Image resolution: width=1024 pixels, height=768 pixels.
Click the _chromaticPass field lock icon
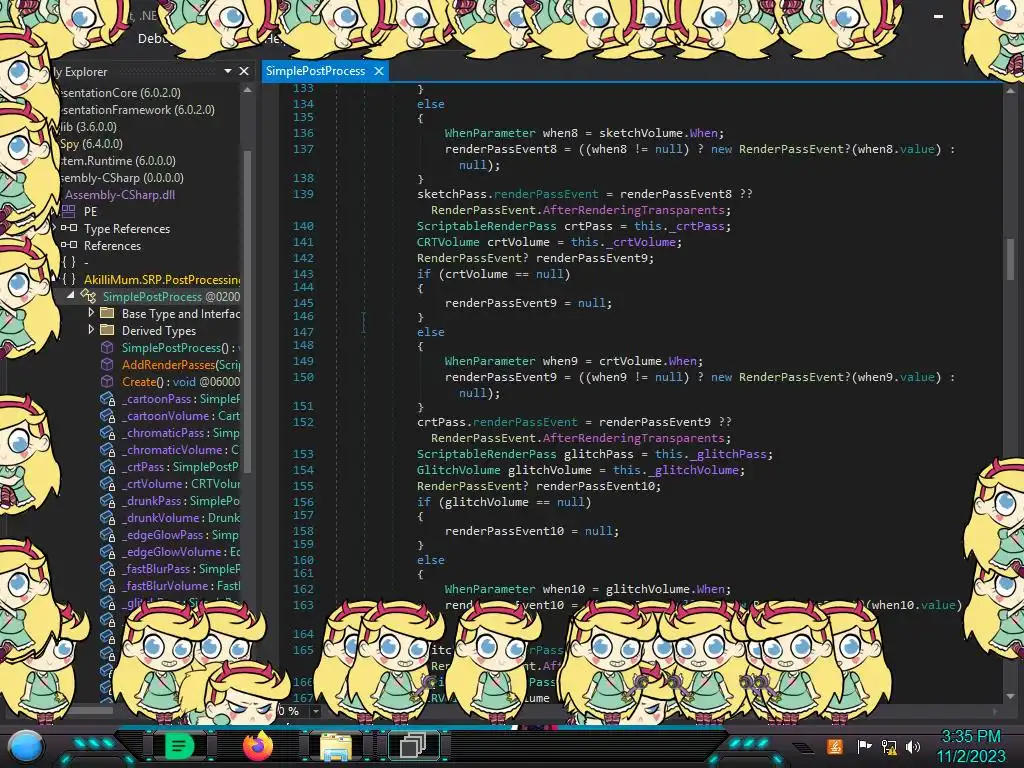pos(107,432)
